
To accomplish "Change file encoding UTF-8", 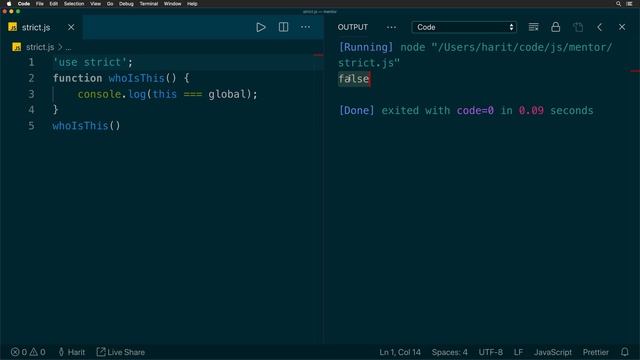I will pyautogui.click(x=491, y=352).
